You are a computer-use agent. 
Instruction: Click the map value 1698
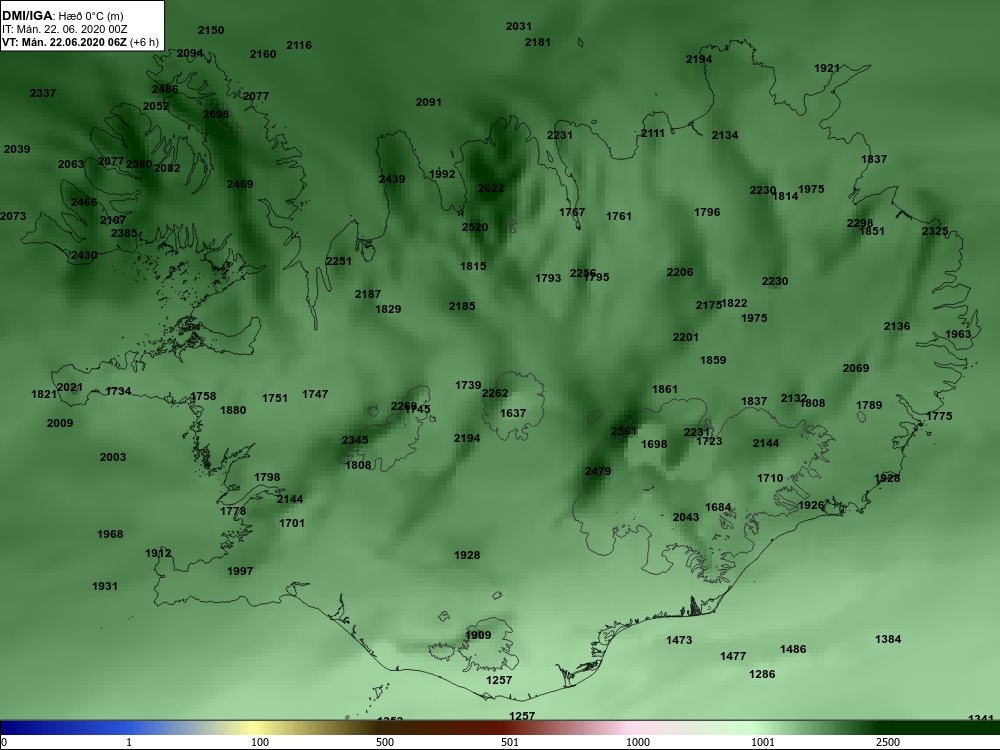click(x=654, y=445)
